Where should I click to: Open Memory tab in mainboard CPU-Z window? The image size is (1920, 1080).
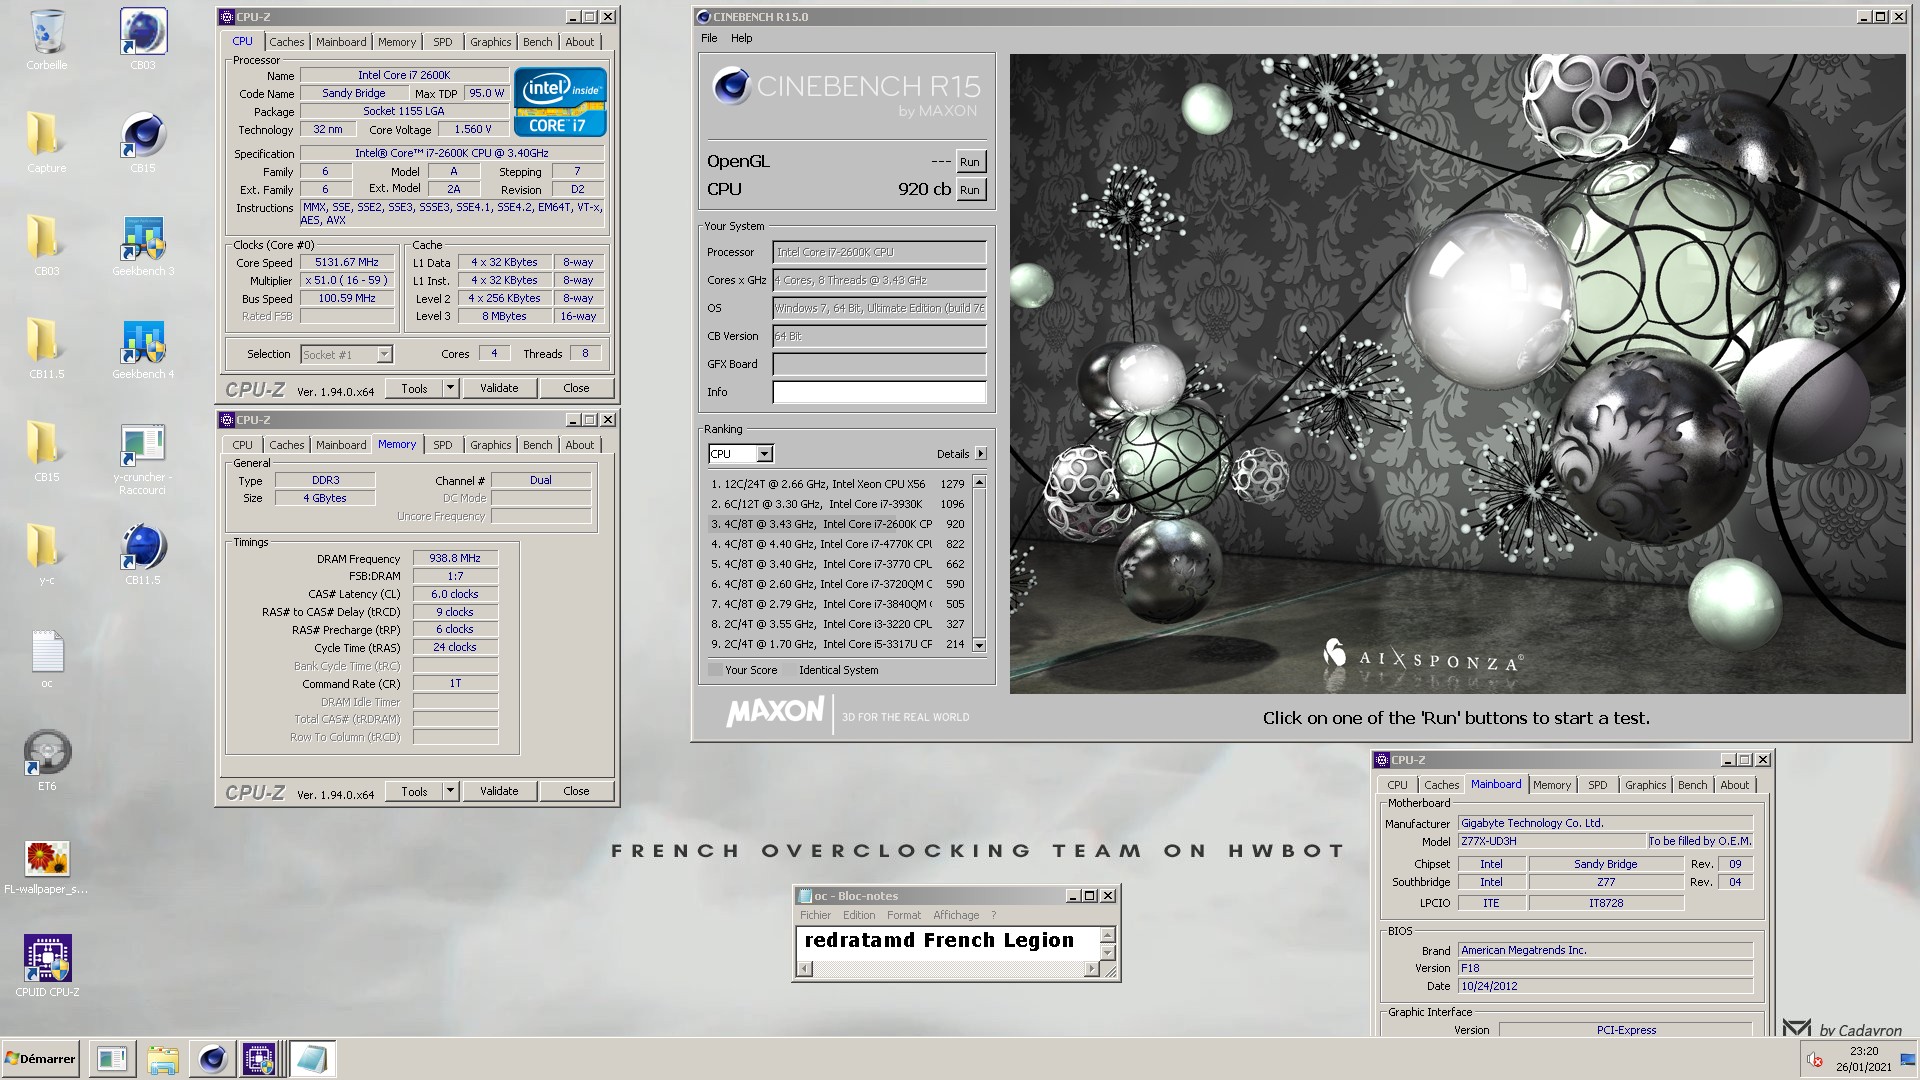pos(1552,785)
